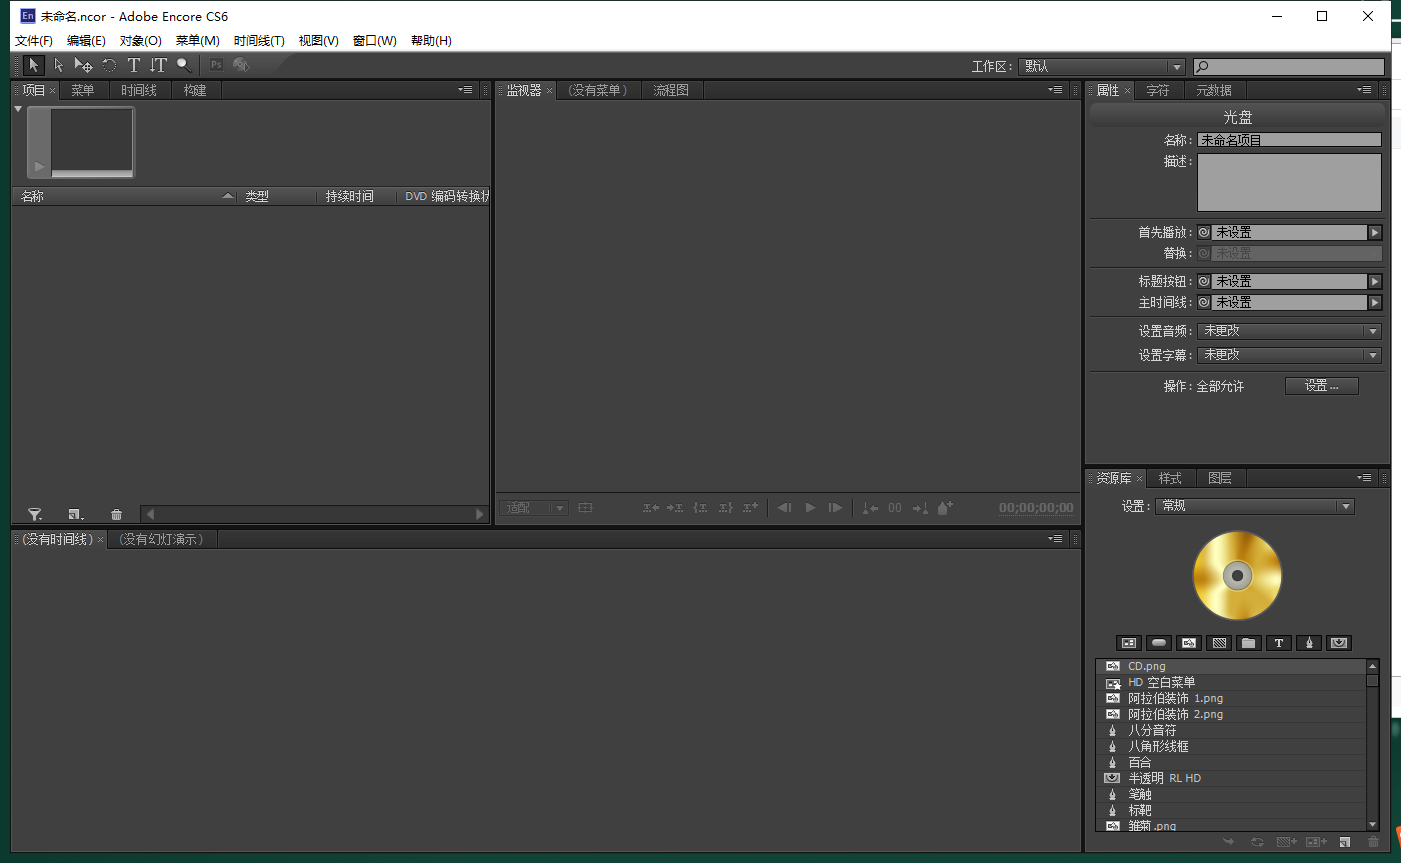Select the Zoom magnifier tool
Image resolution: width=1401 pixels, height=863 pixels.
pos(183,65)
